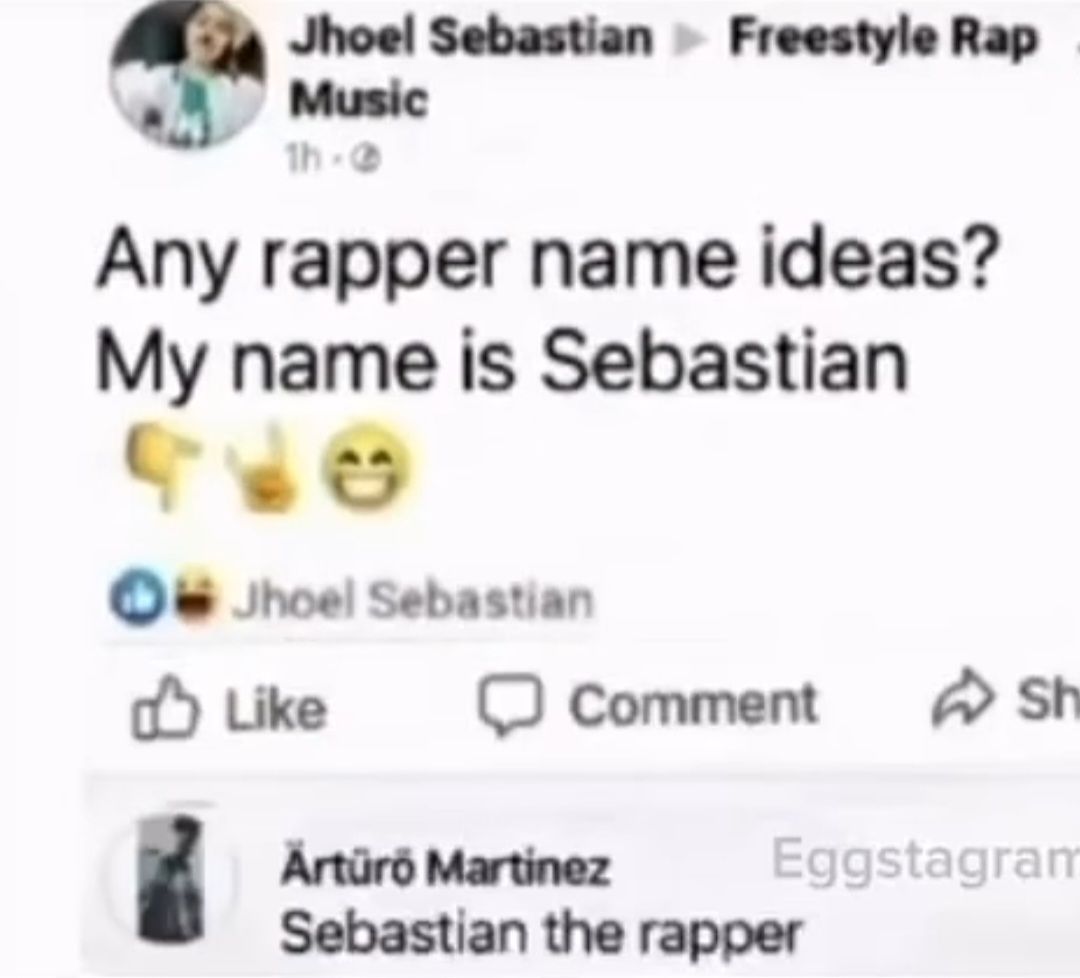Image resolution: width=1080 pixels, height=978 pixels.
Task: Click the blue like reaction icon
Action: [130, 599]
